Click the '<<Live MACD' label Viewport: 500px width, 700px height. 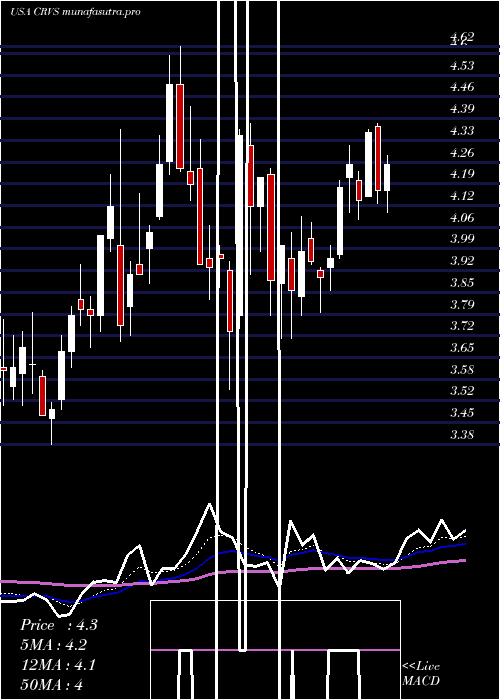click(x=421, y=674)
